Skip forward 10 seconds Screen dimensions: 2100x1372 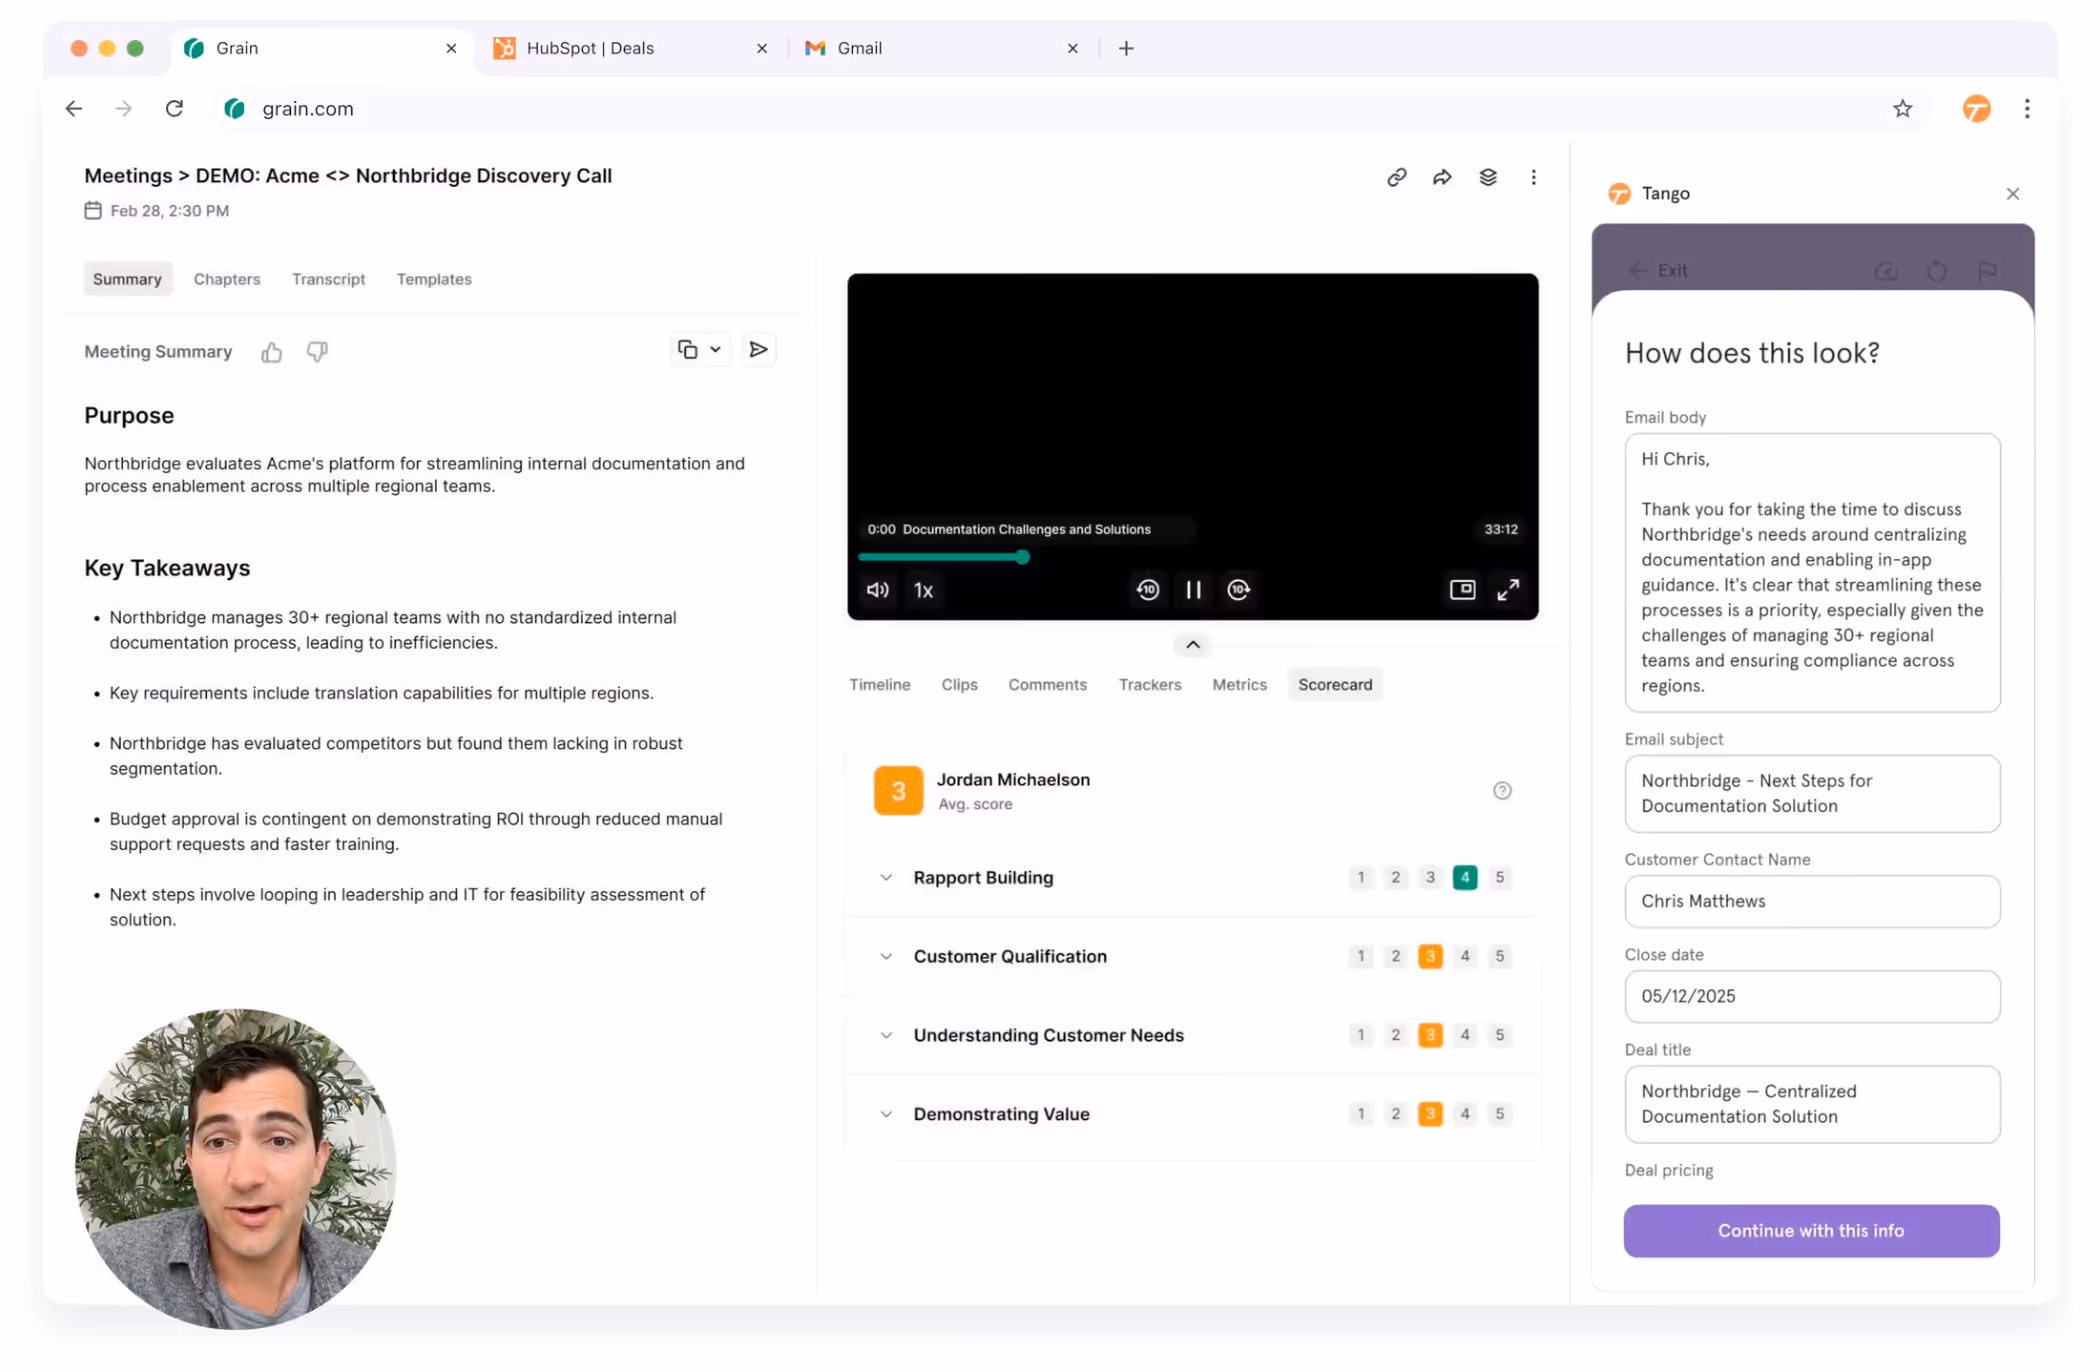1238,590
